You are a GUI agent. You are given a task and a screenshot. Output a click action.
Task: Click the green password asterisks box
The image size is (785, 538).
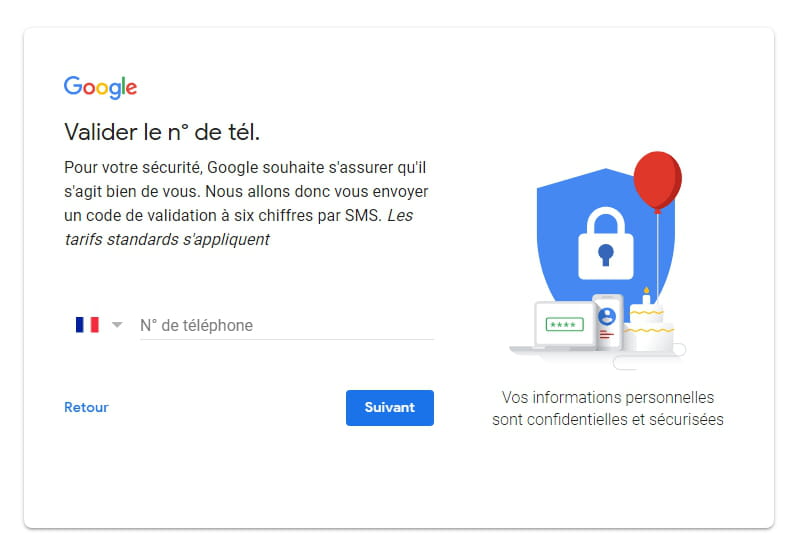click(x=564, y=324)
